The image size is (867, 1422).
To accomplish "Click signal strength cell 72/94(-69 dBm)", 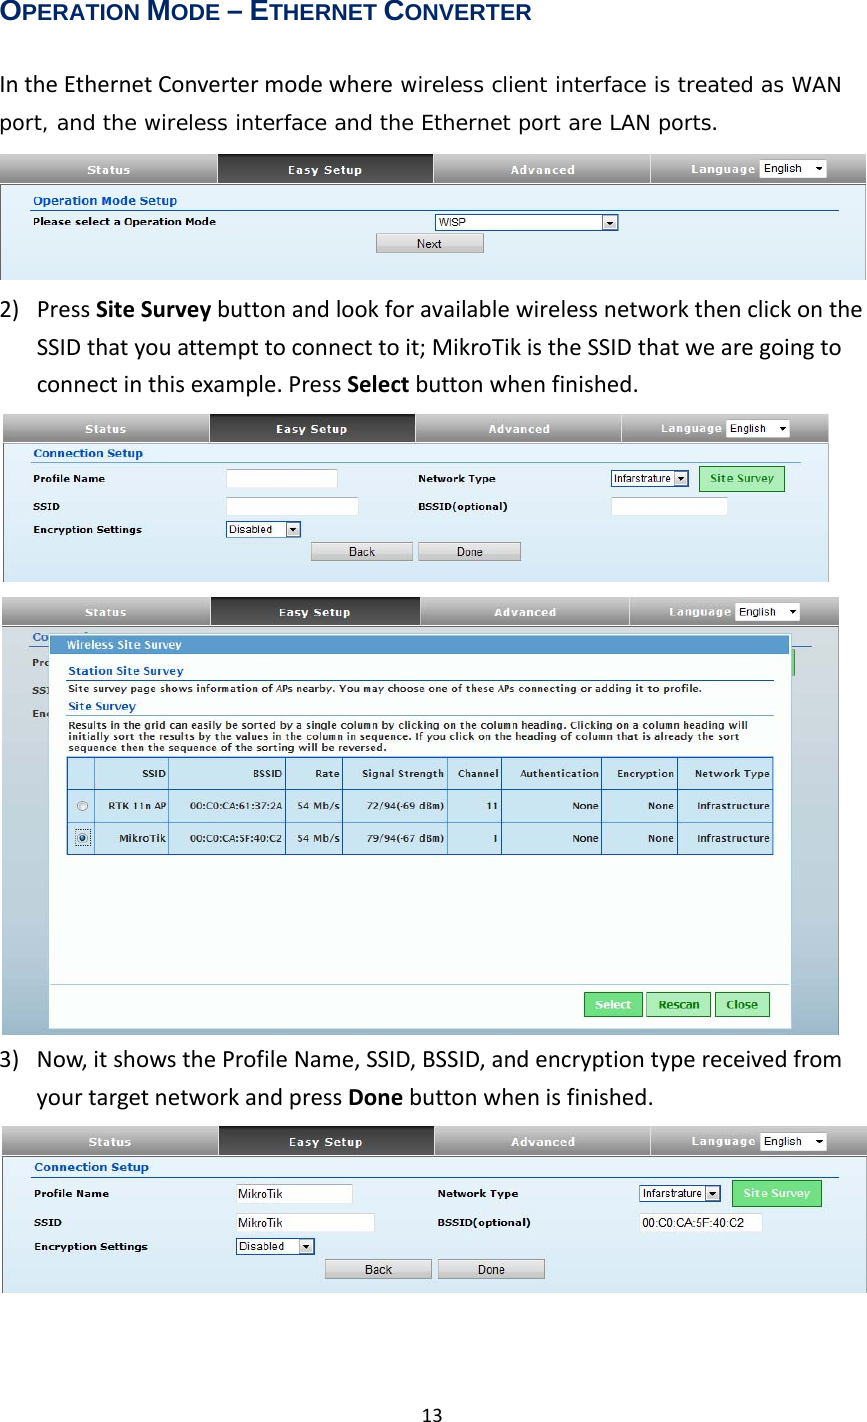I will (395, 806).
